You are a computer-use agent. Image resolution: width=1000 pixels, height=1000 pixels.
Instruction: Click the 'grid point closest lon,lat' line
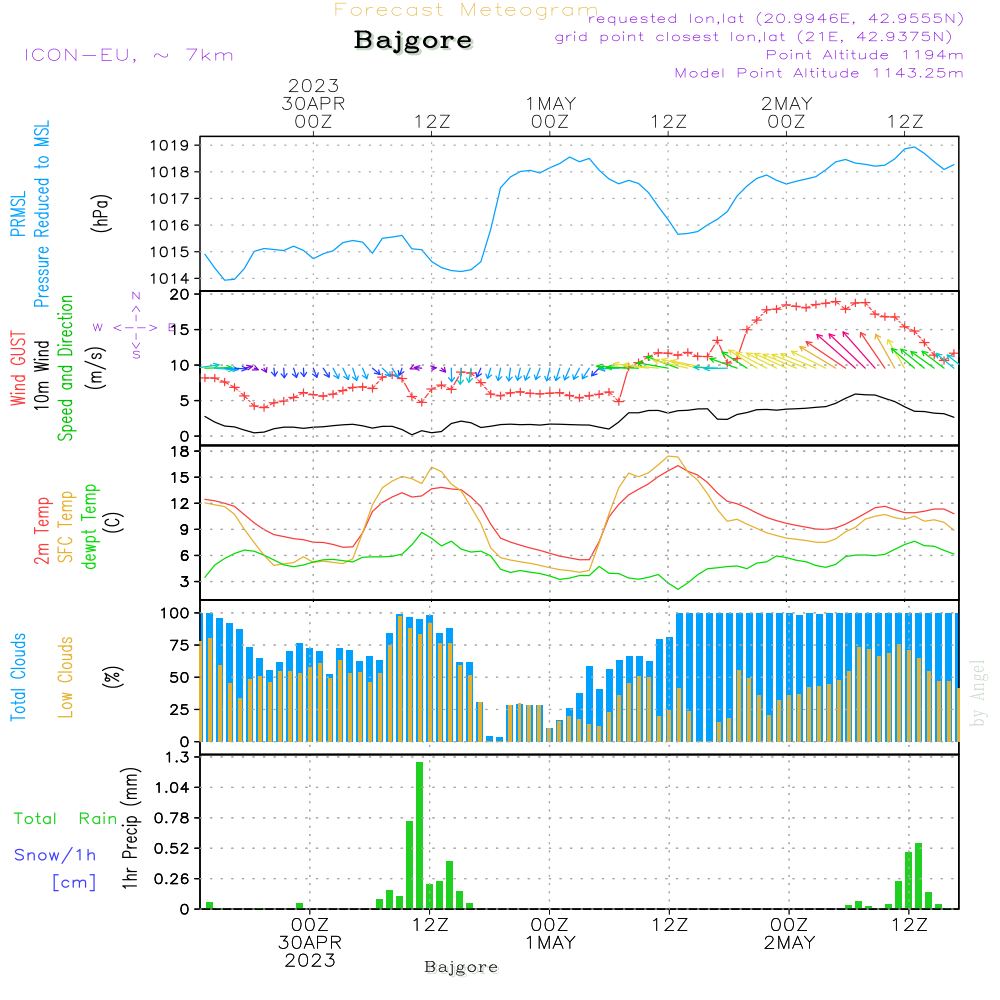coord(753,37)
